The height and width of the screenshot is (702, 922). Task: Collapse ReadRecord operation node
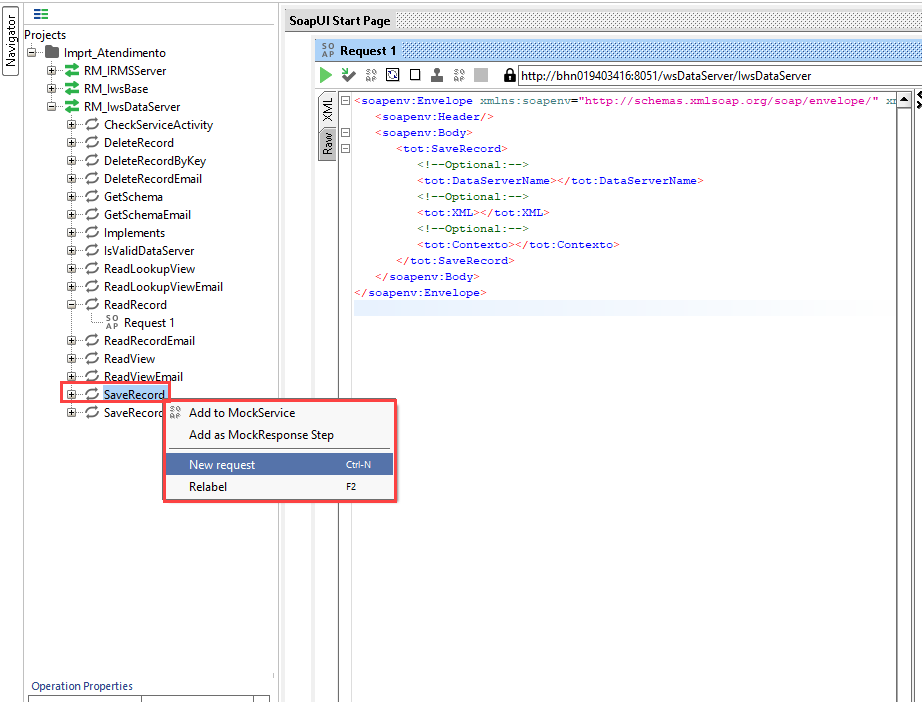[x=71, y=305]
